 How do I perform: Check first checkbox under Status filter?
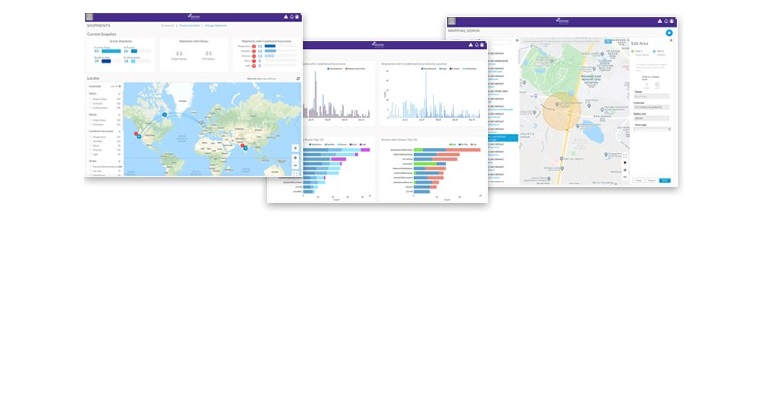point(89,99)
